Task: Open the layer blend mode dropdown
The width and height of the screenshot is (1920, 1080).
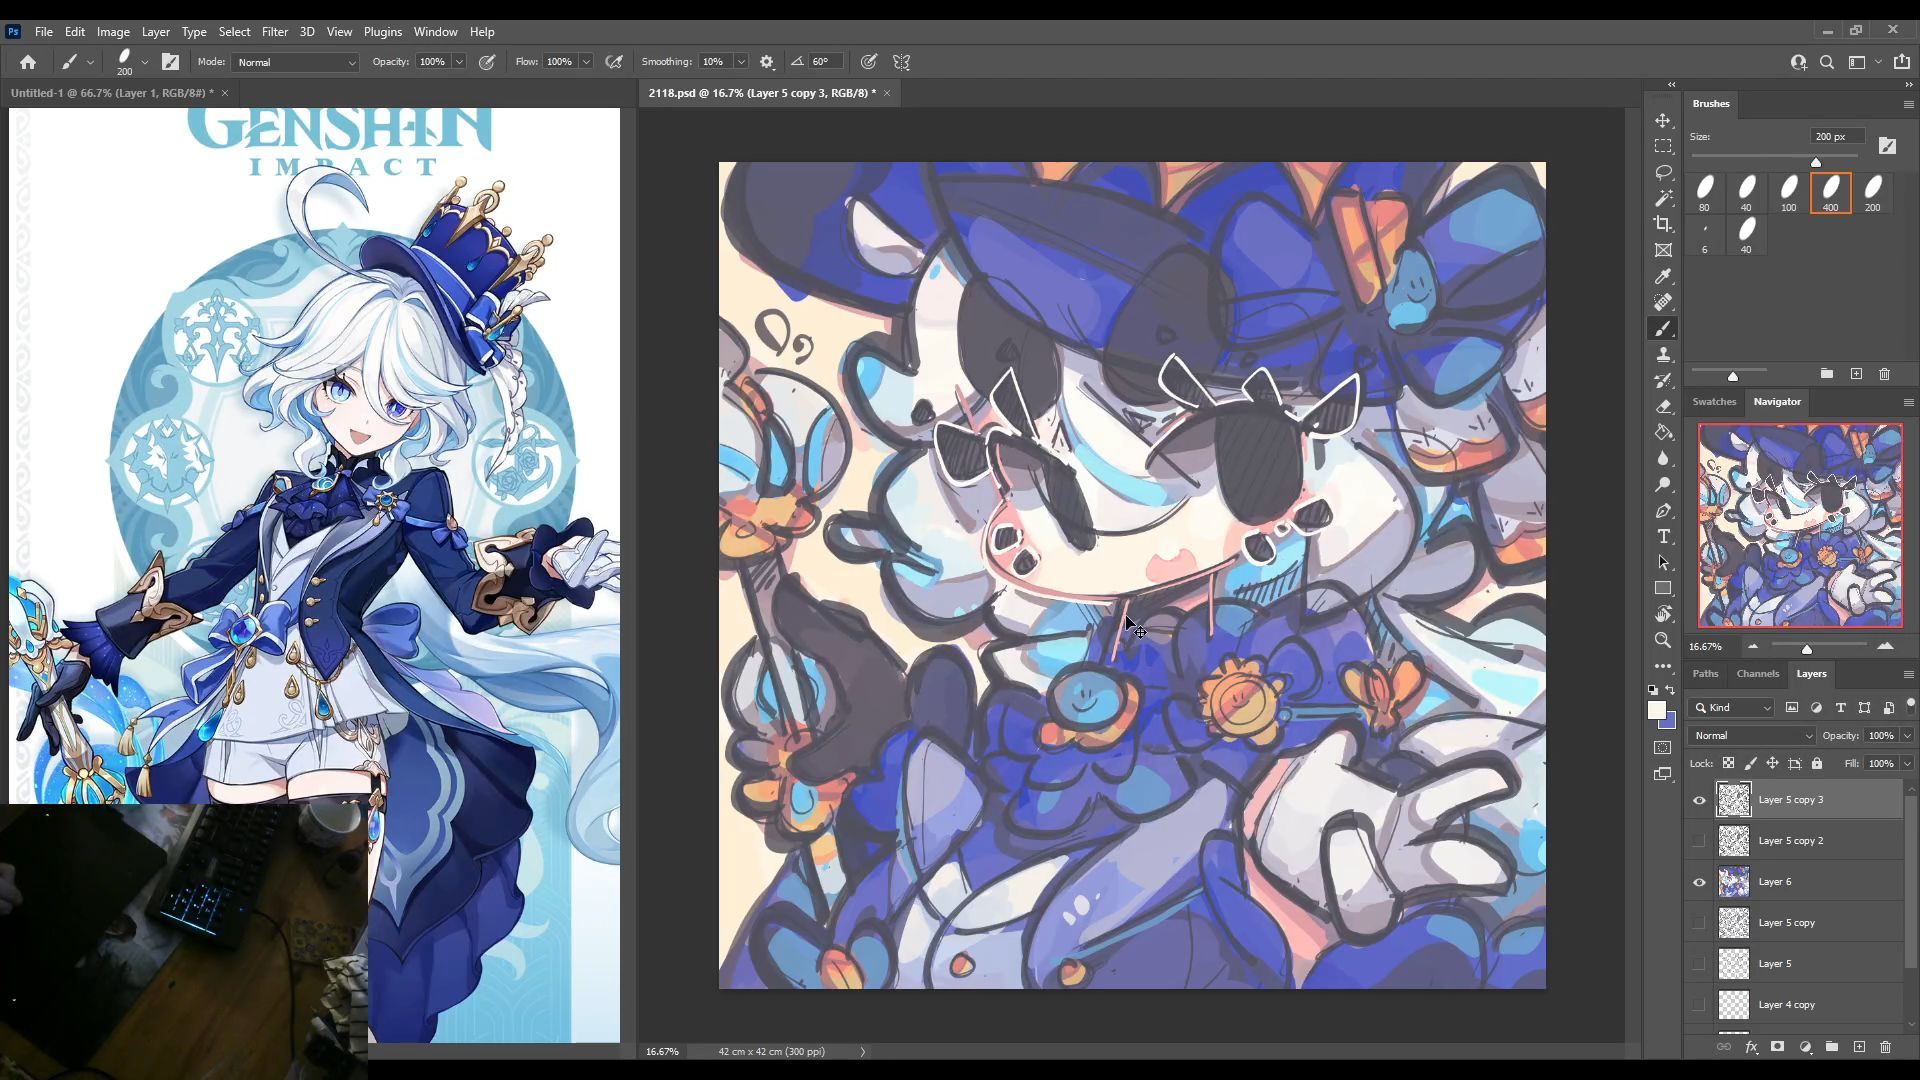Action: (1752, 735)
